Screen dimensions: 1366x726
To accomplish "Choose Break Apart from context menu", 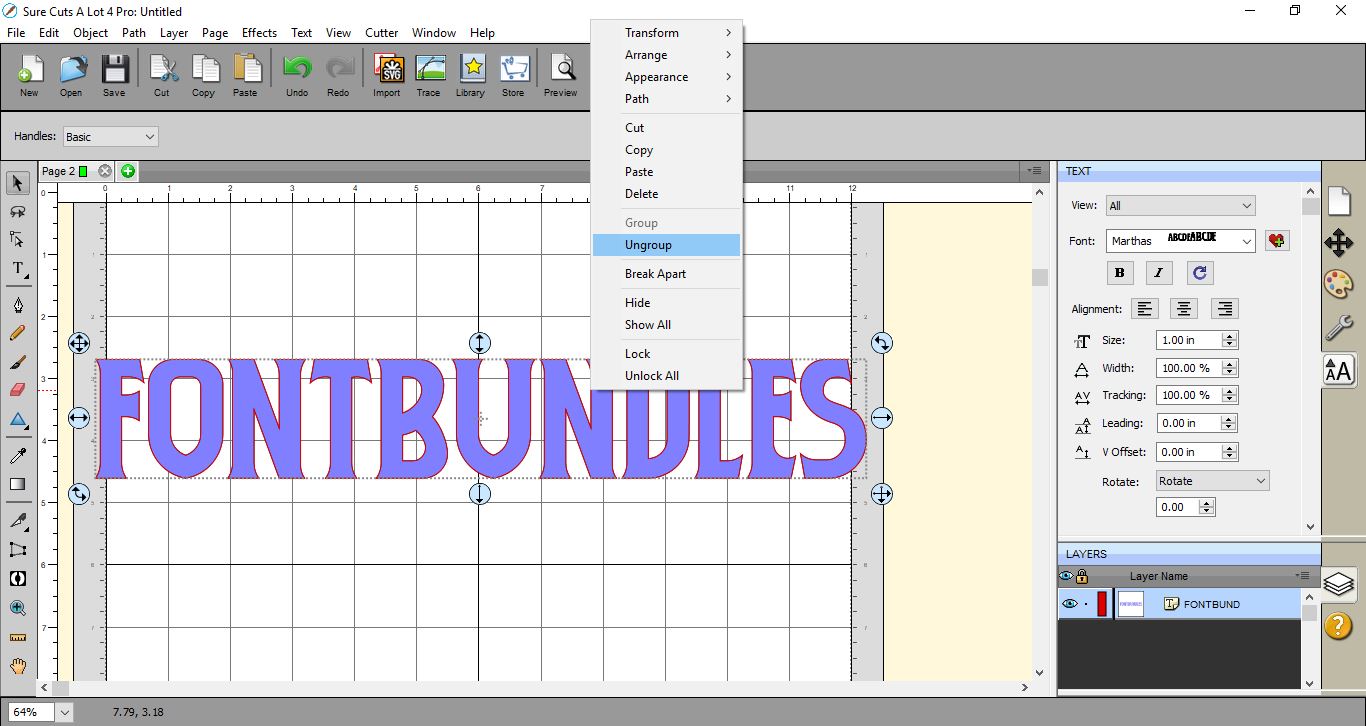I will [x=666, y=274].
